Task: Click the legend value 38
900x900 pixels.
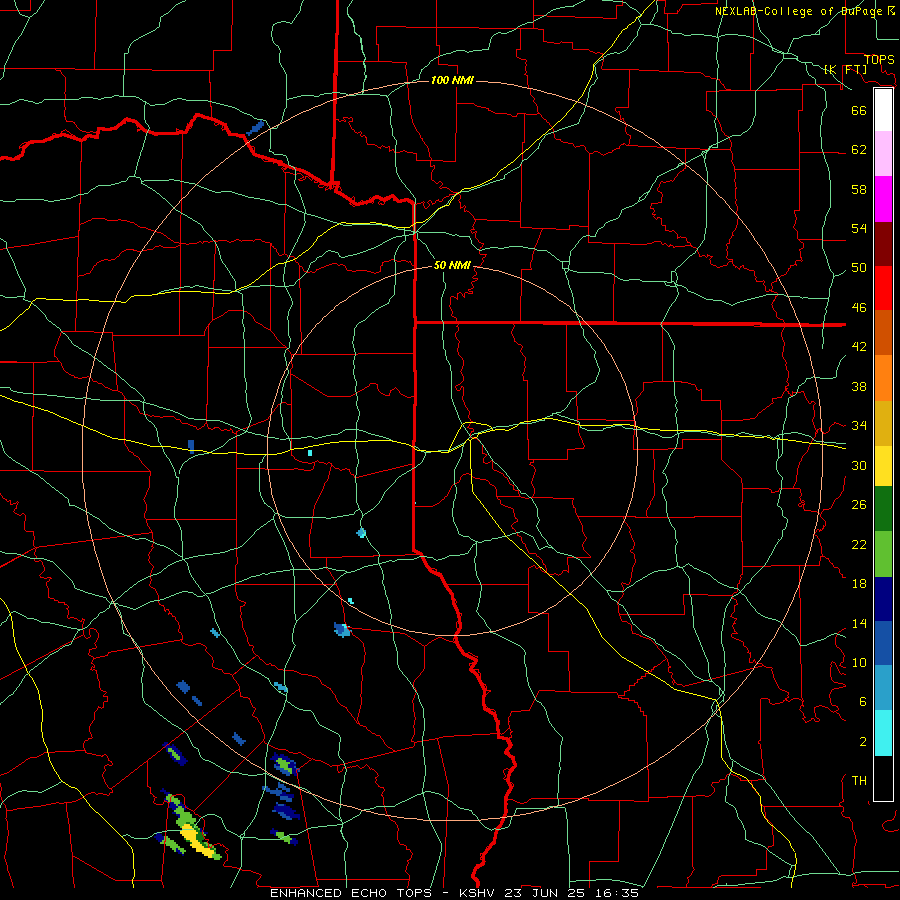Action: [859, 386]
